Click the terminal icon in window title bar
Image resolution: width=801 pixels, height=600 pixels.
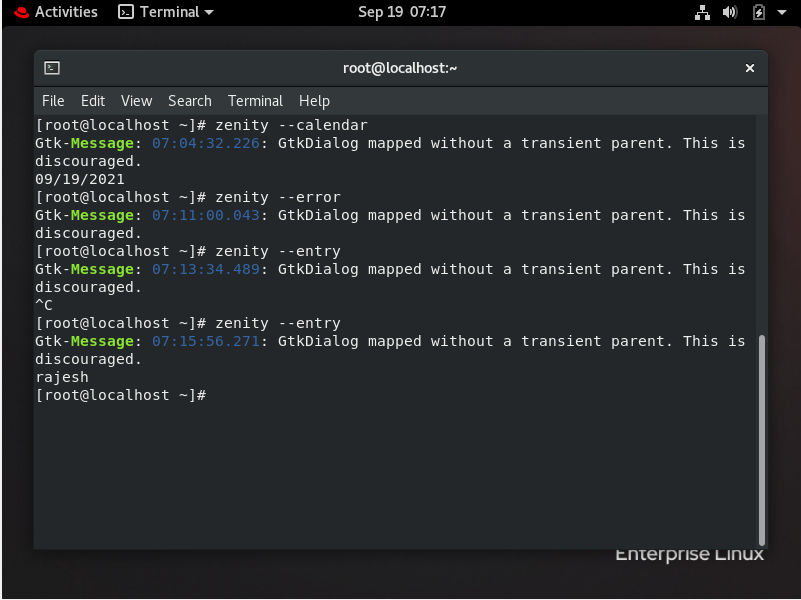pyautogui.click(x=51, y=68)
